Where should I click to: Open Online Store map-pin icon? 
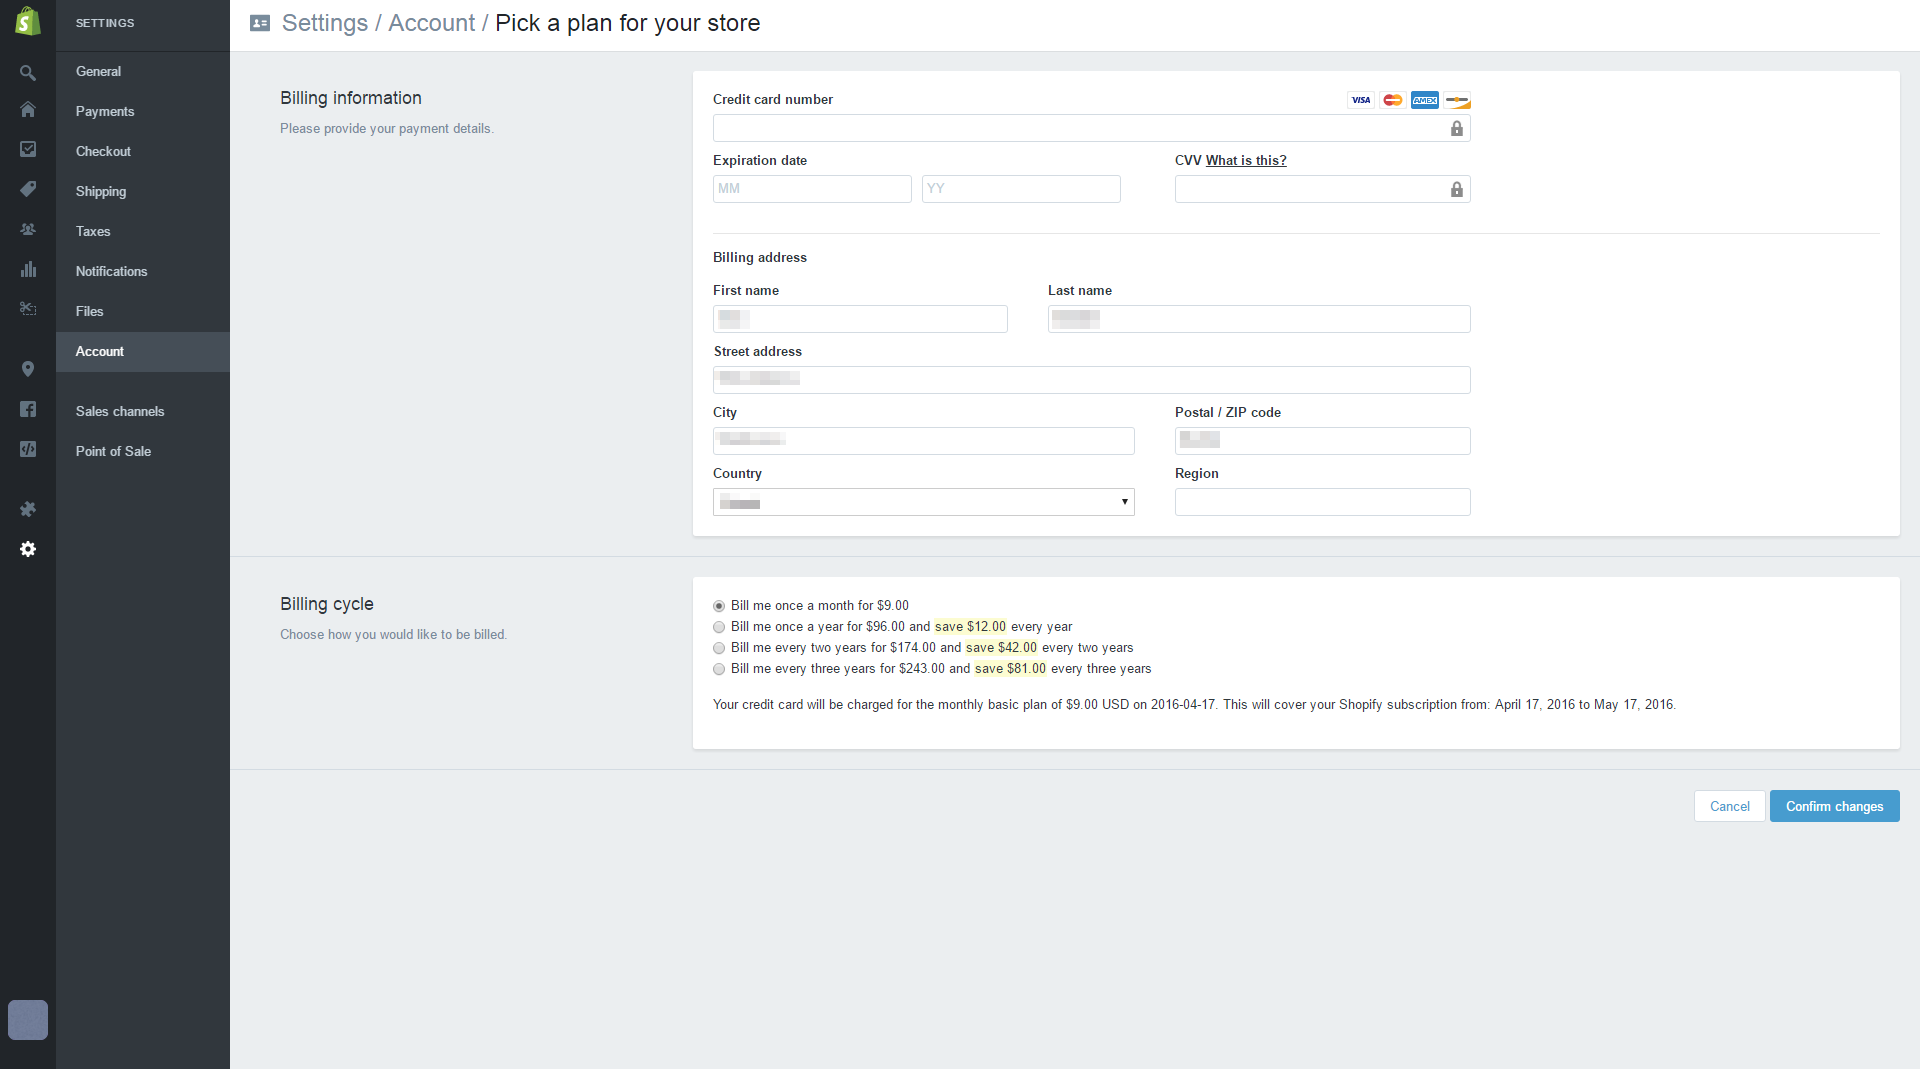pos(28,369)
